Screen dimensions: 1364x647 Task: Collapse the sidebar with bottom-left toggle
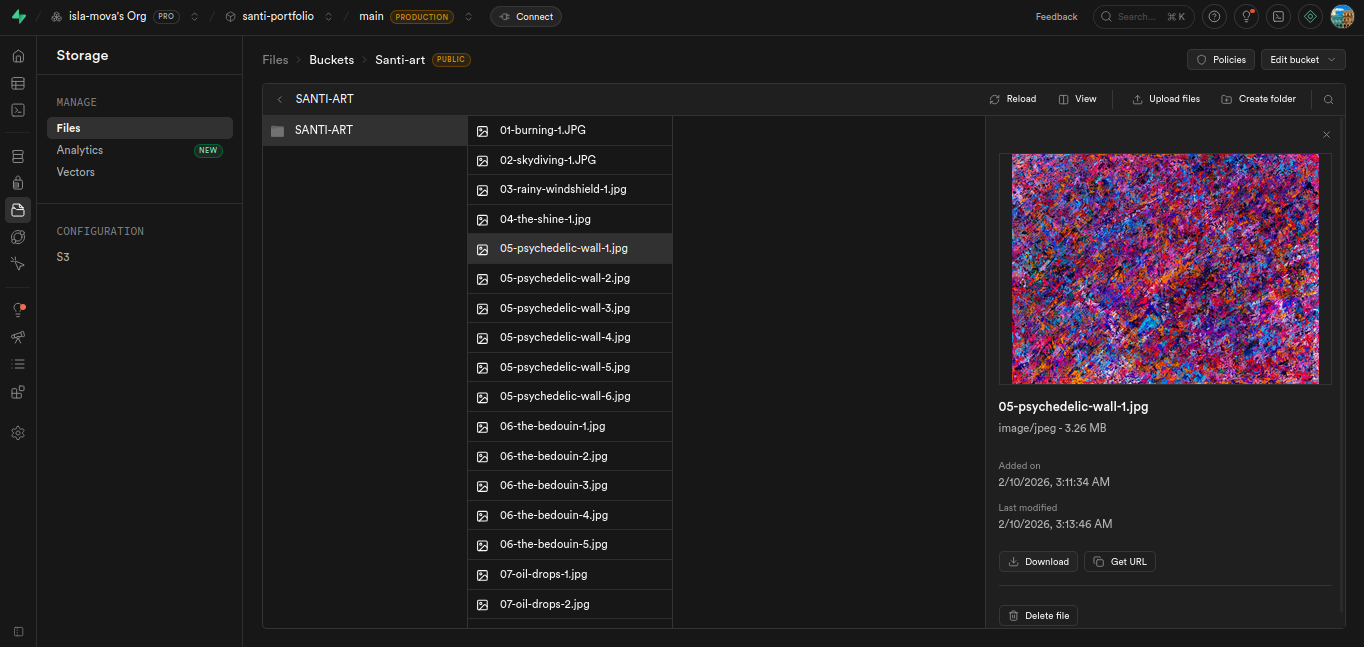18,631
